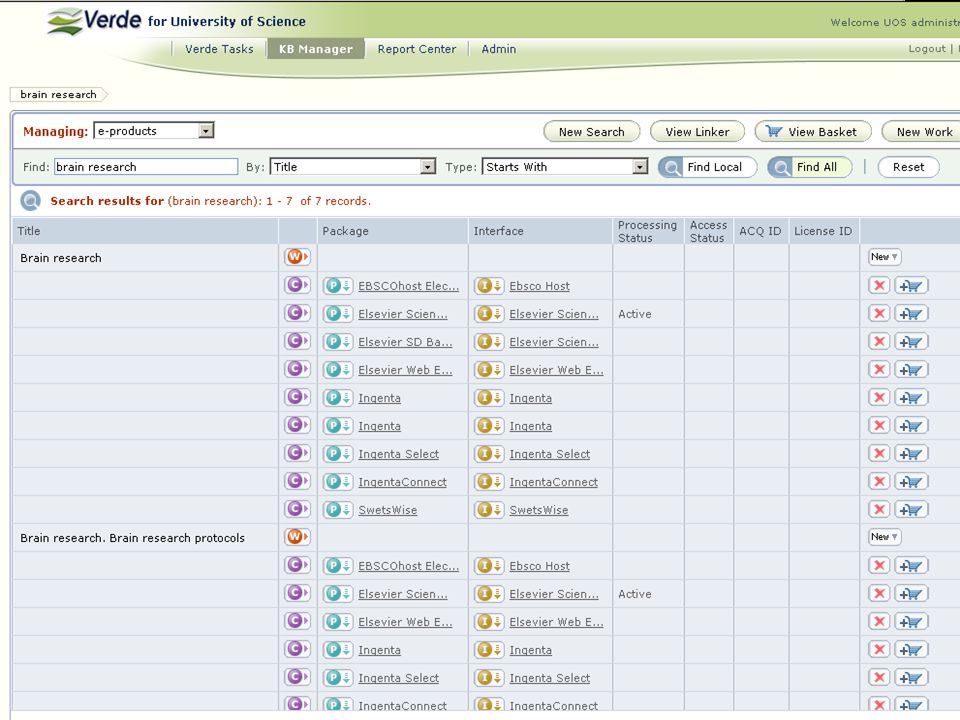960x720 pixels.
Task: Click constituent icon in the SwetsWise row
Action: [297, 509]
